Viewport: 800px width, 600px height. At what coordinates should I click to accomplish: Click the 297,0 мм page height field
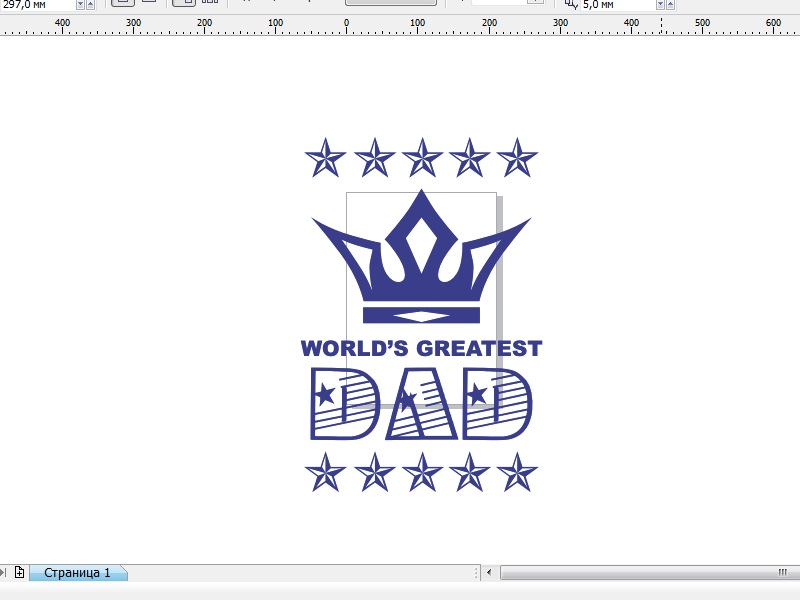(x=38, y=5)
